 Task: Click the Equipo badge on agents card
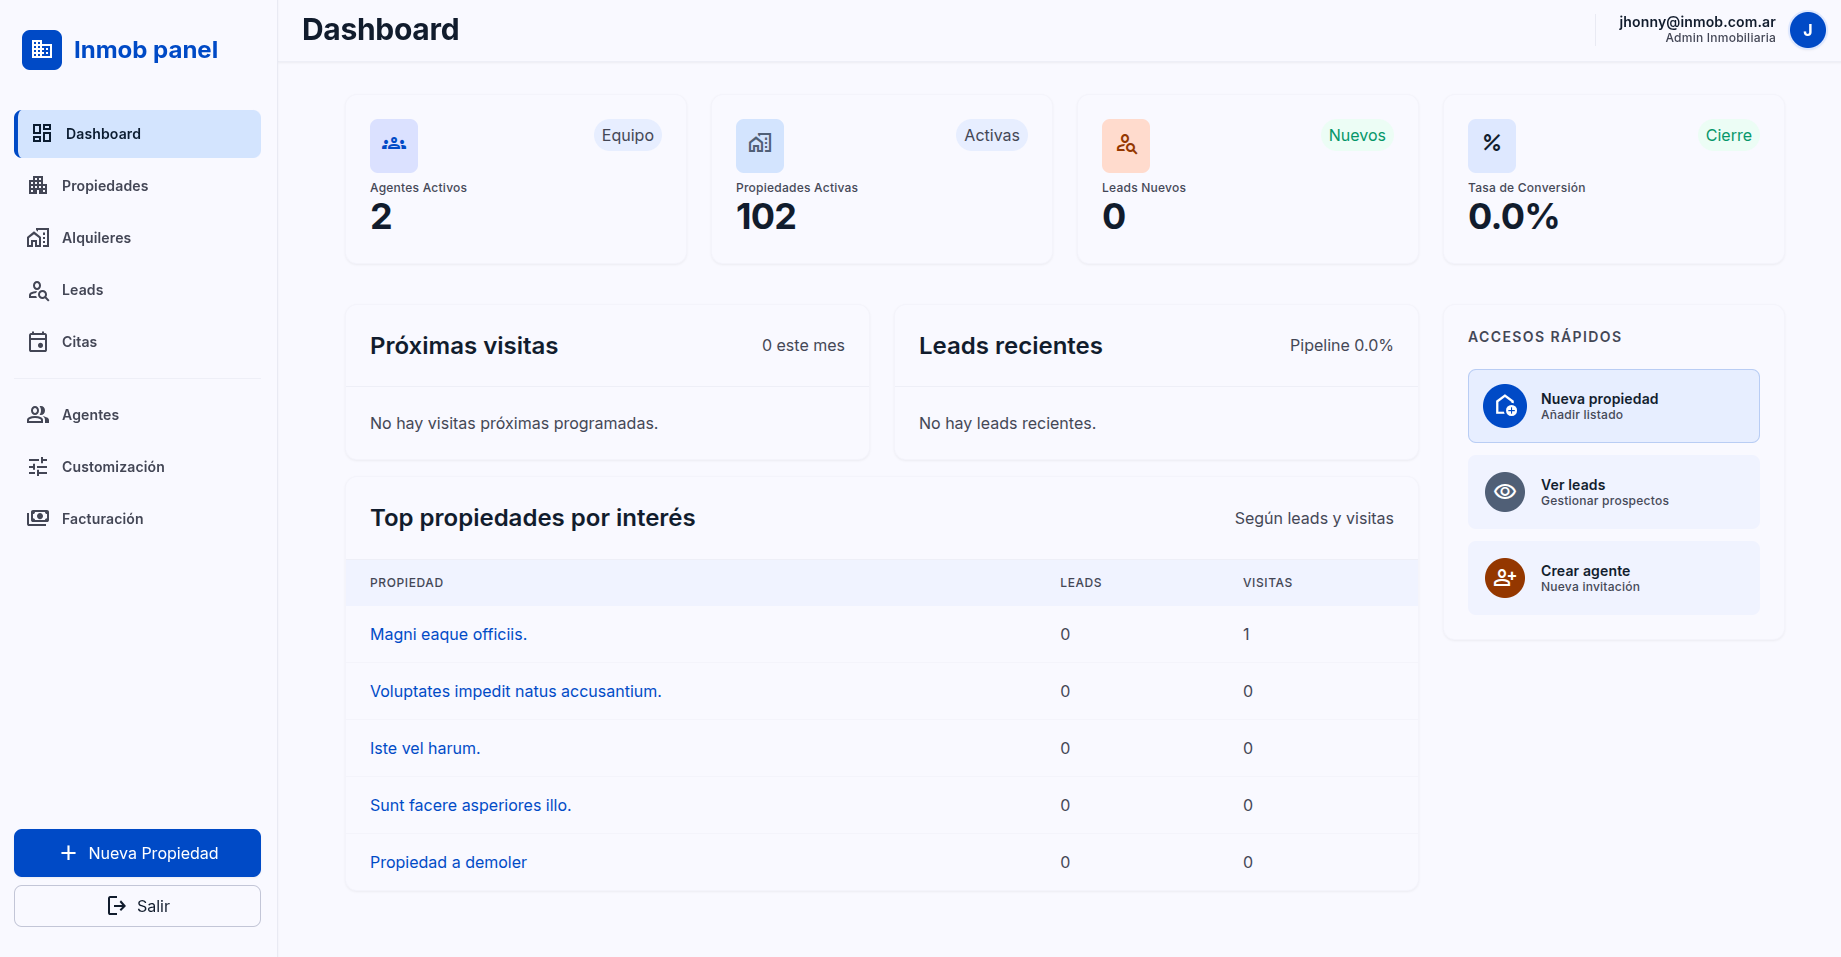(x=628, y=135)
